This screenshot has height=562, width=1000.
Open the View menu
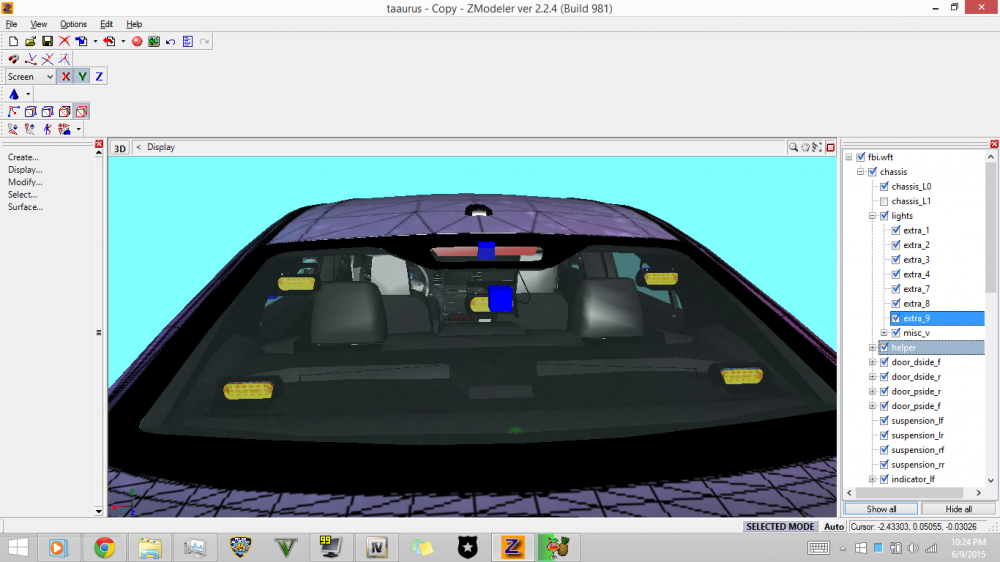38,24
